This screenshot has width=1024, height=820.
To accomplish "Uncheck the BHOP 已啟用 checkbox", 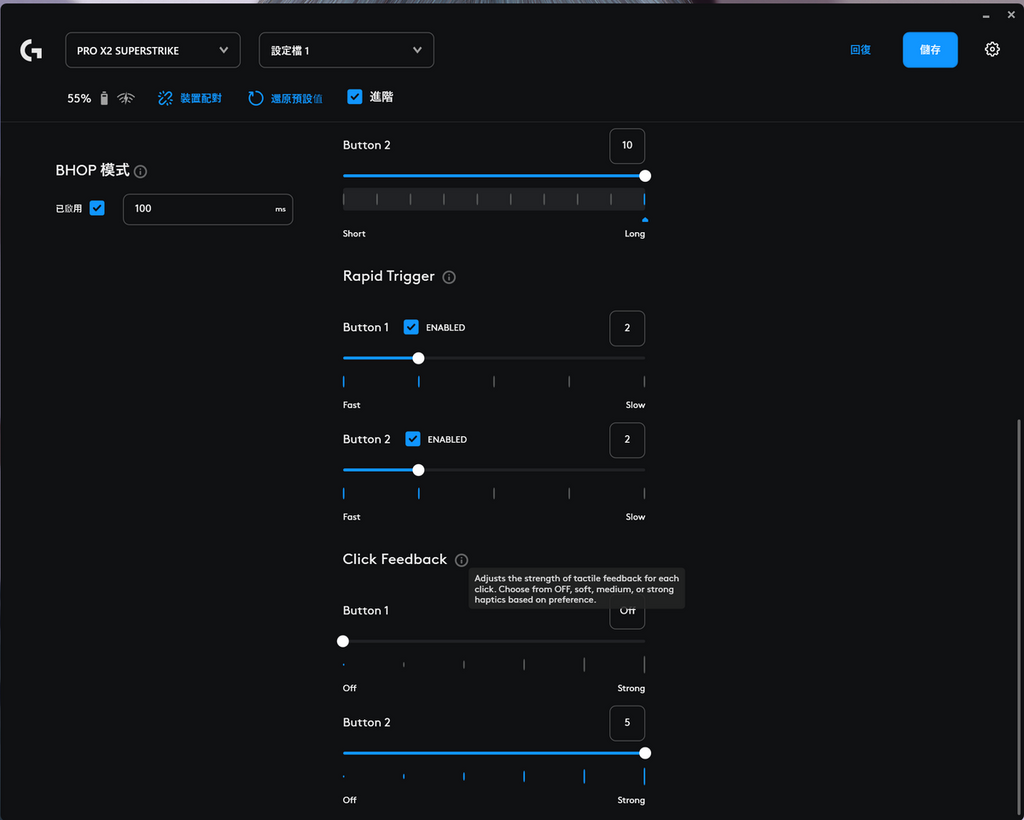I will [x=97, y=208].
